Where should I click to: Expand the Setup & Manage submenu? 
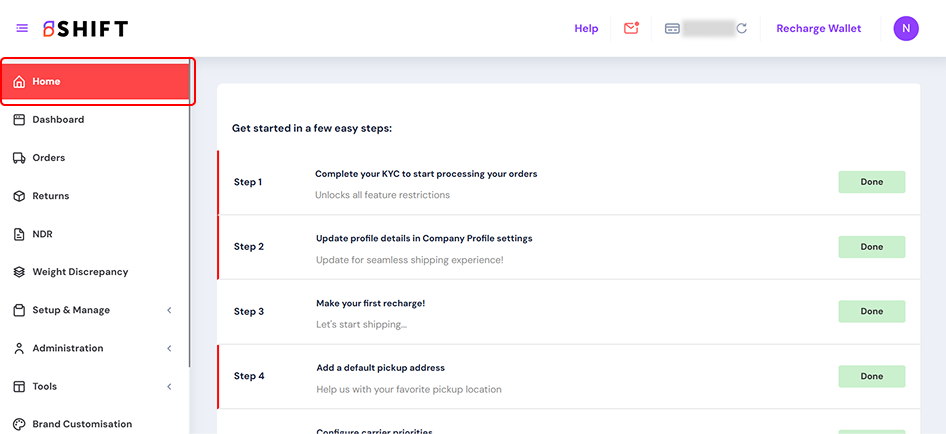(168, 310)
